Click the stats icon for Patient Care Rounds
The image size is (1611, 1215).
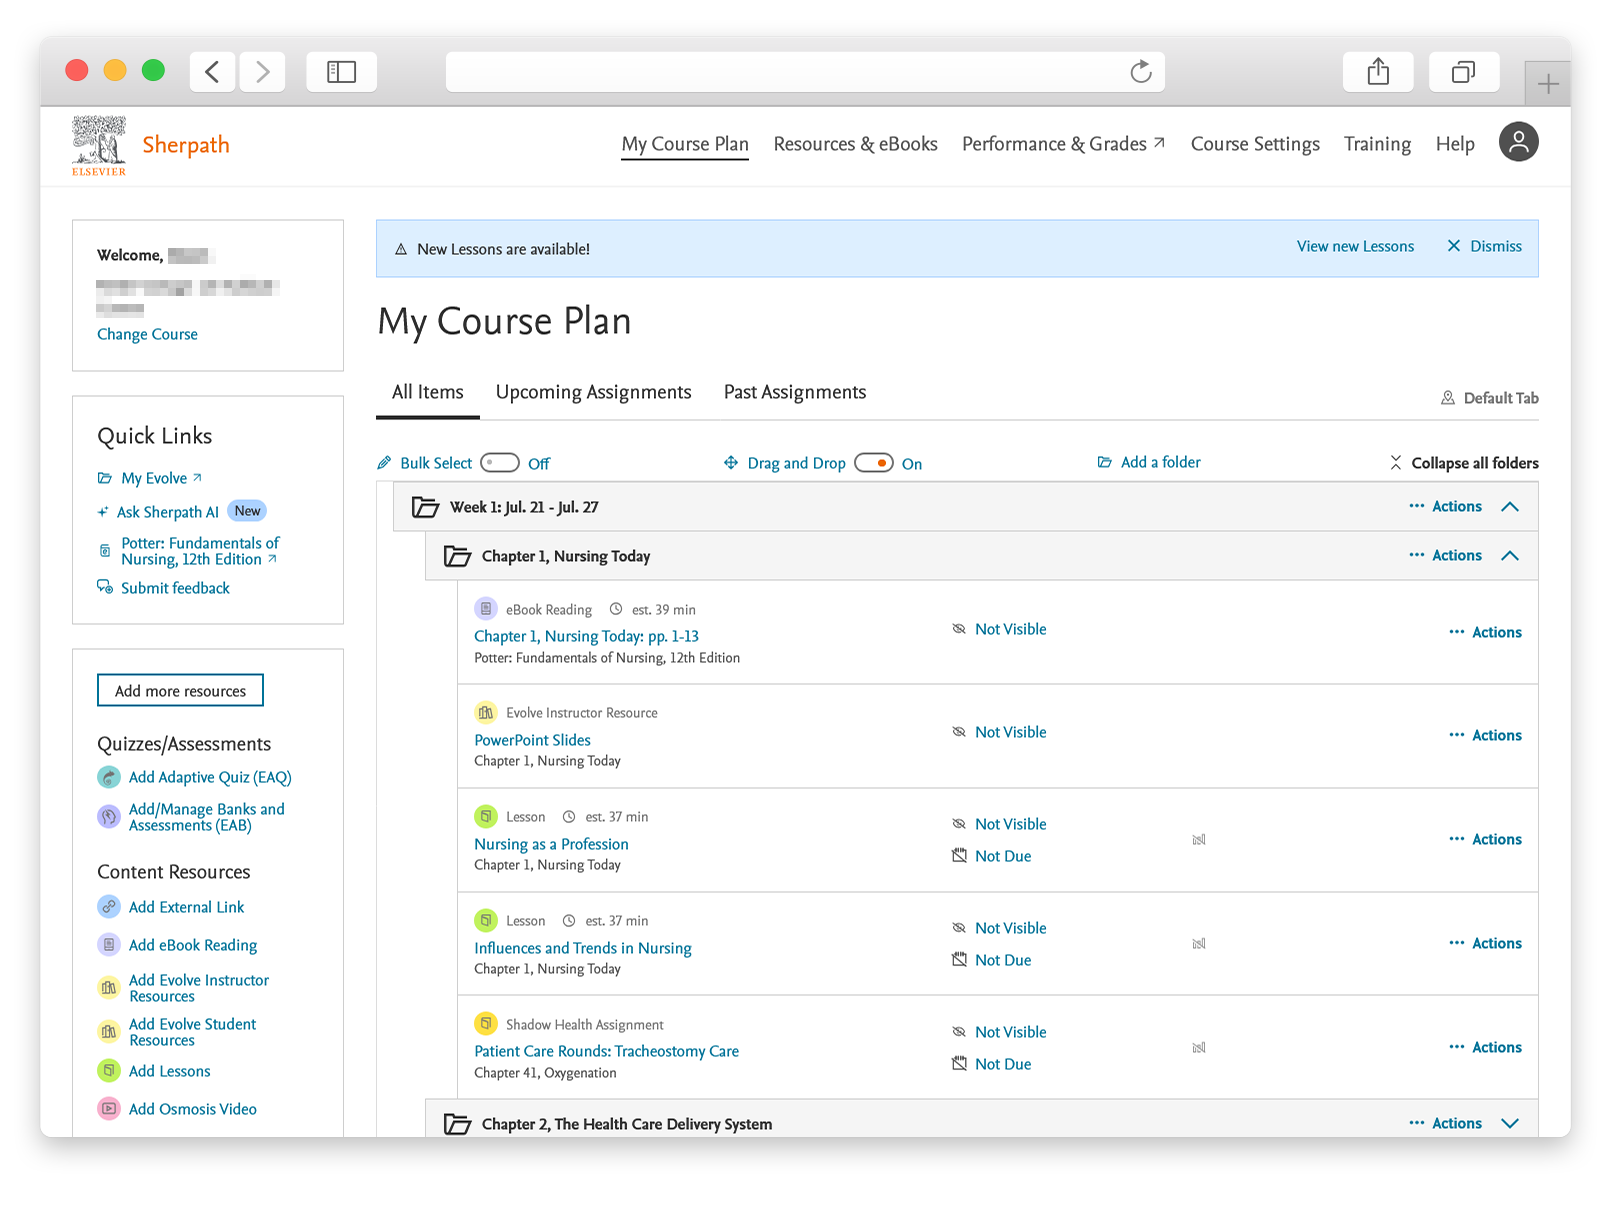pos(1199,1048)
